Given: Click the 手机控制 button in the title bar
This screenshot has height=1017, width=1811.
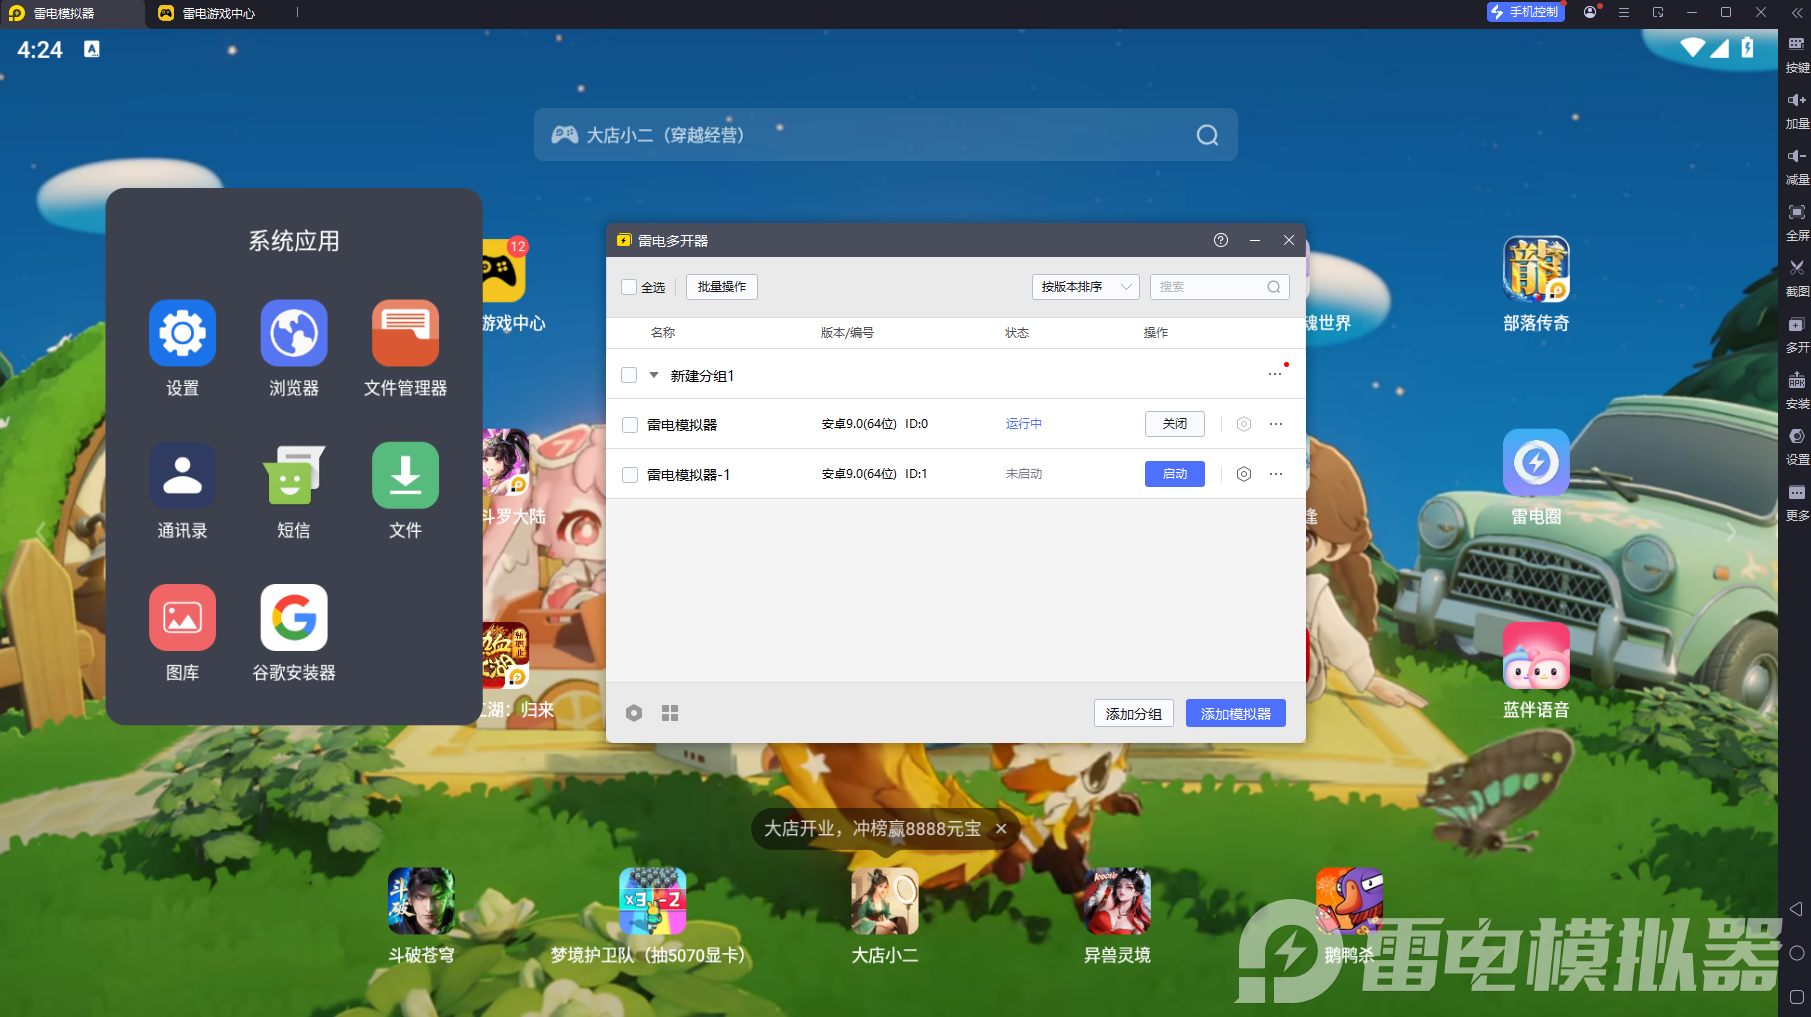Looking at the screenshot, I should click(1526, 12).
